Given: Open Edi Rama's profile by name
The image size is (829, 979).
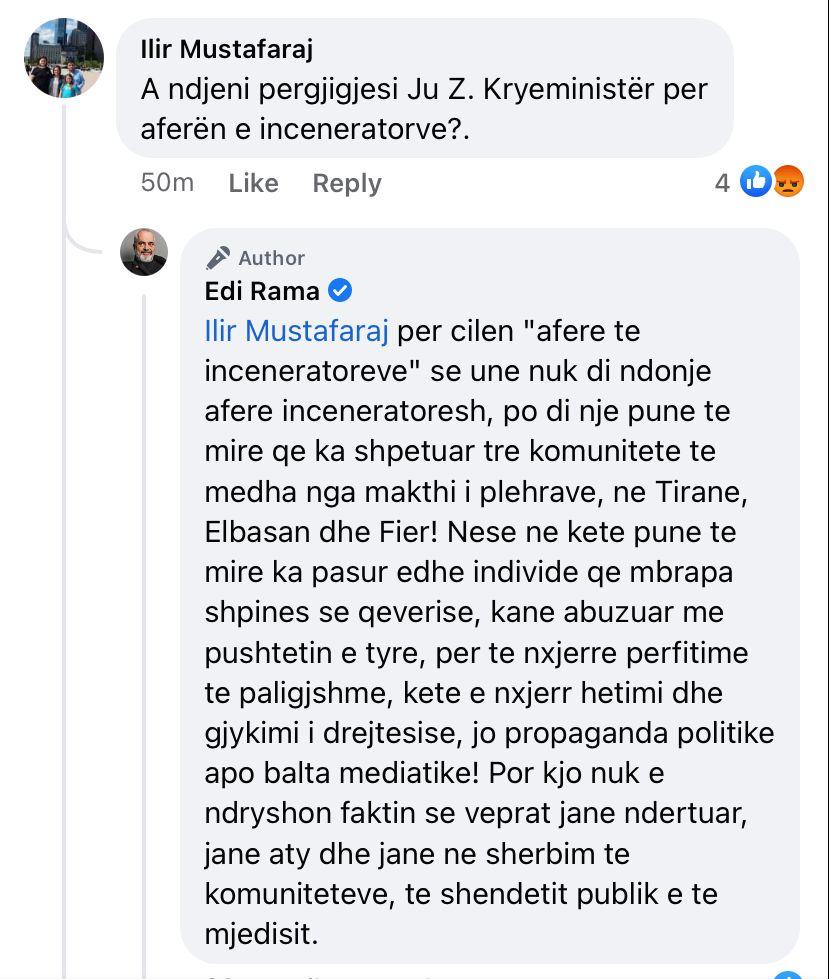Looking at the screenshot, I should [x=262, y=291].
